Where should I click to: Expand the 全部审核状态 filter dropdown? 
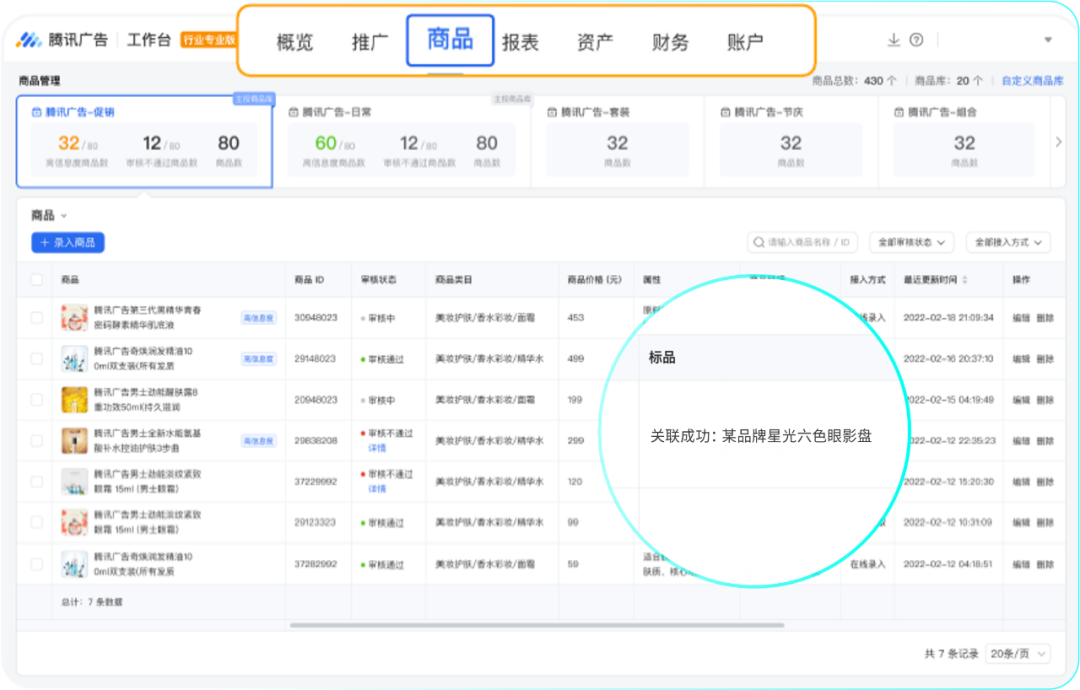coord(911,243)
